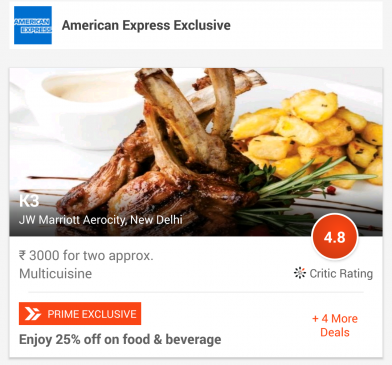Open the American Express Exclusive header

click(196, 25)
